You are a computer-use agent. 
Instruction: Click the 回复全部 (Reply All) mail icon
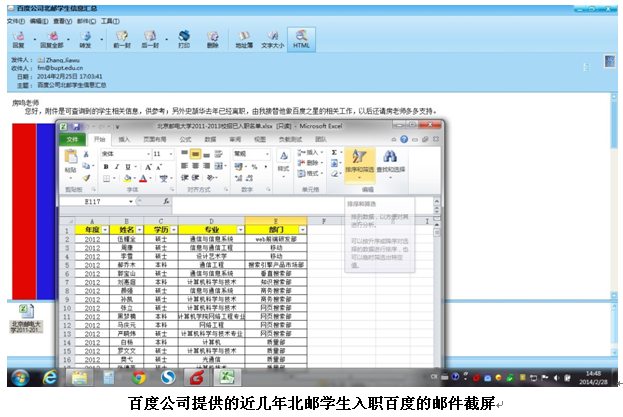click(x=52, y=39)
